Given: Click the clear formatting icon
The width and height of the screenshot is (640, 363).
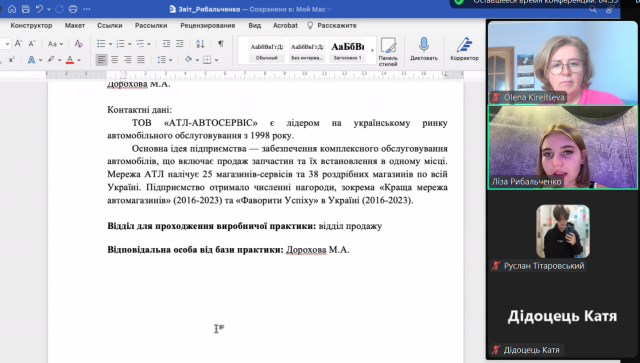Looking at the screenshot, I should 78,44.
